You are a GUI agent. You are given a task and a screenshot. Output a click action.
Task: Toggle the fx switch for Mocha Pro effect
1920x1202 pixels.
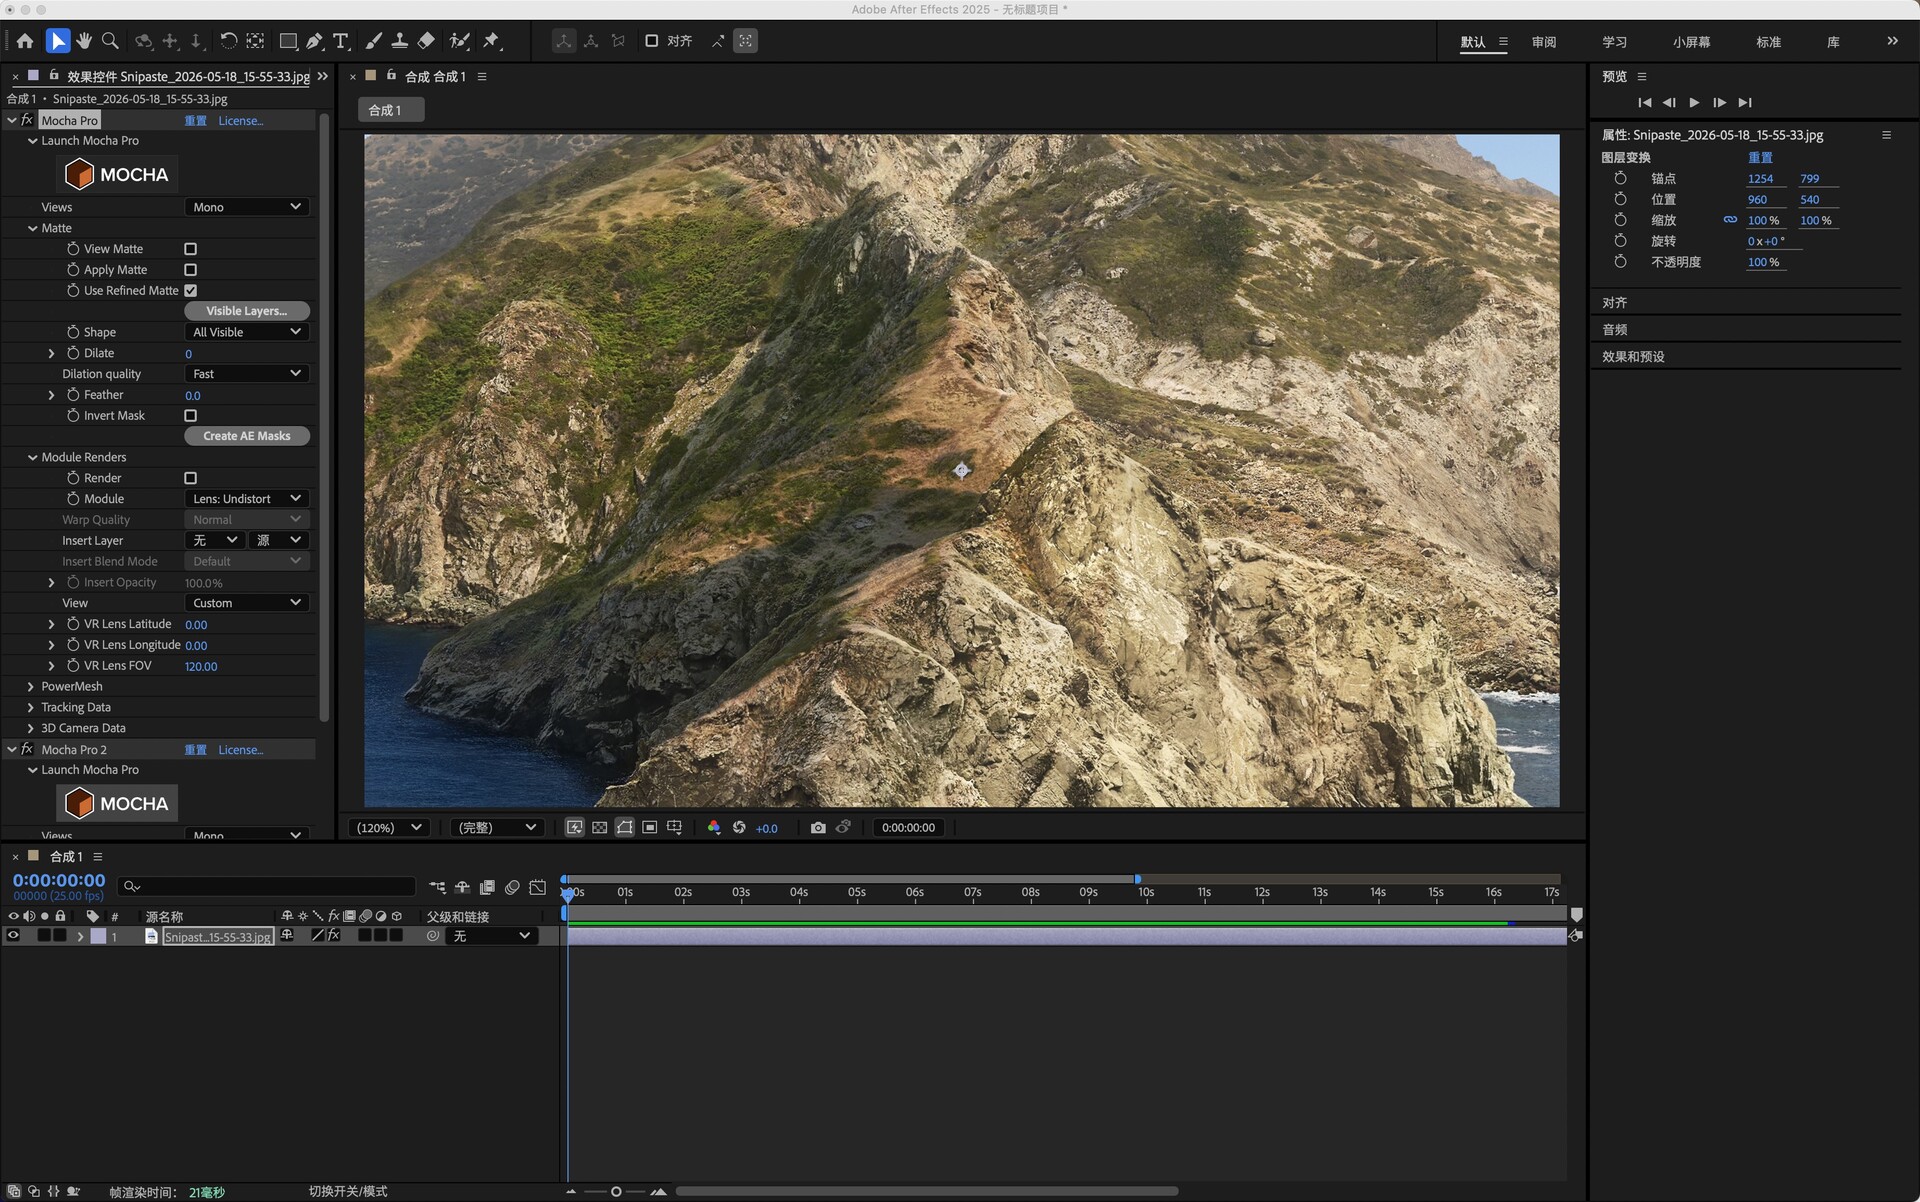(x=27, y=120)
